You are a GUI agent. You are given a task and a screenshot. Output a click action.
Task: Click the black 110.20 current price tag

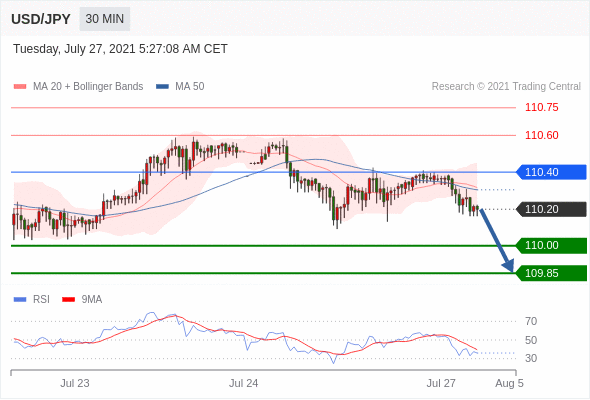pyautogui.click(x=551, y=209)
